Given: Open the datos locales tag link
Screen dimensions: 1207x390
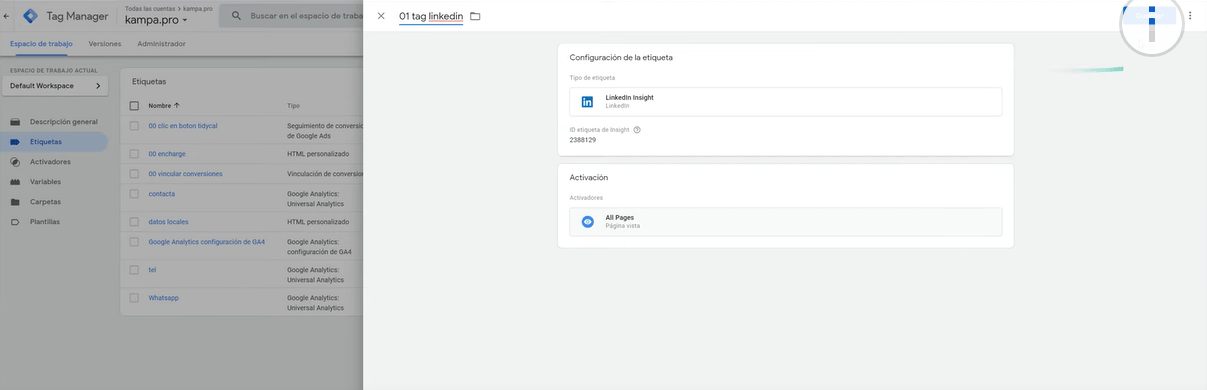Looking at the screenshot, I should 168,221.
